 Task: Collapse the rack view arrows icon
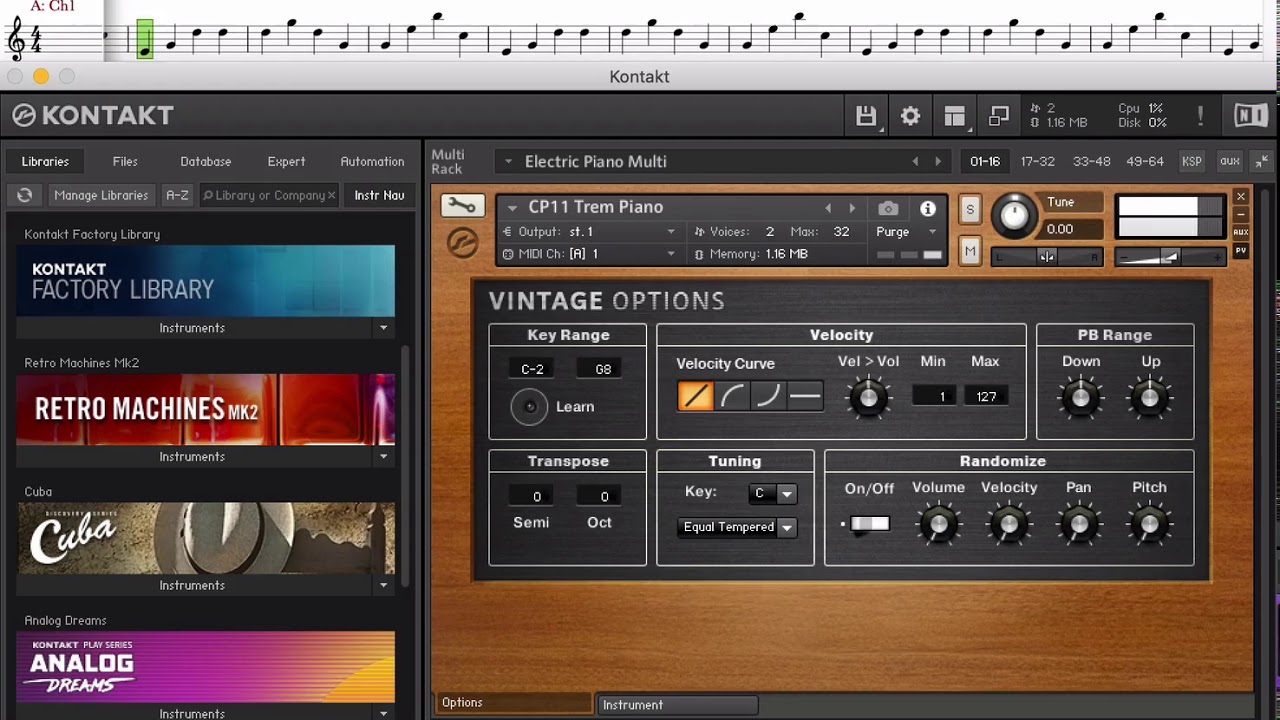click(x=1261, y=161)
